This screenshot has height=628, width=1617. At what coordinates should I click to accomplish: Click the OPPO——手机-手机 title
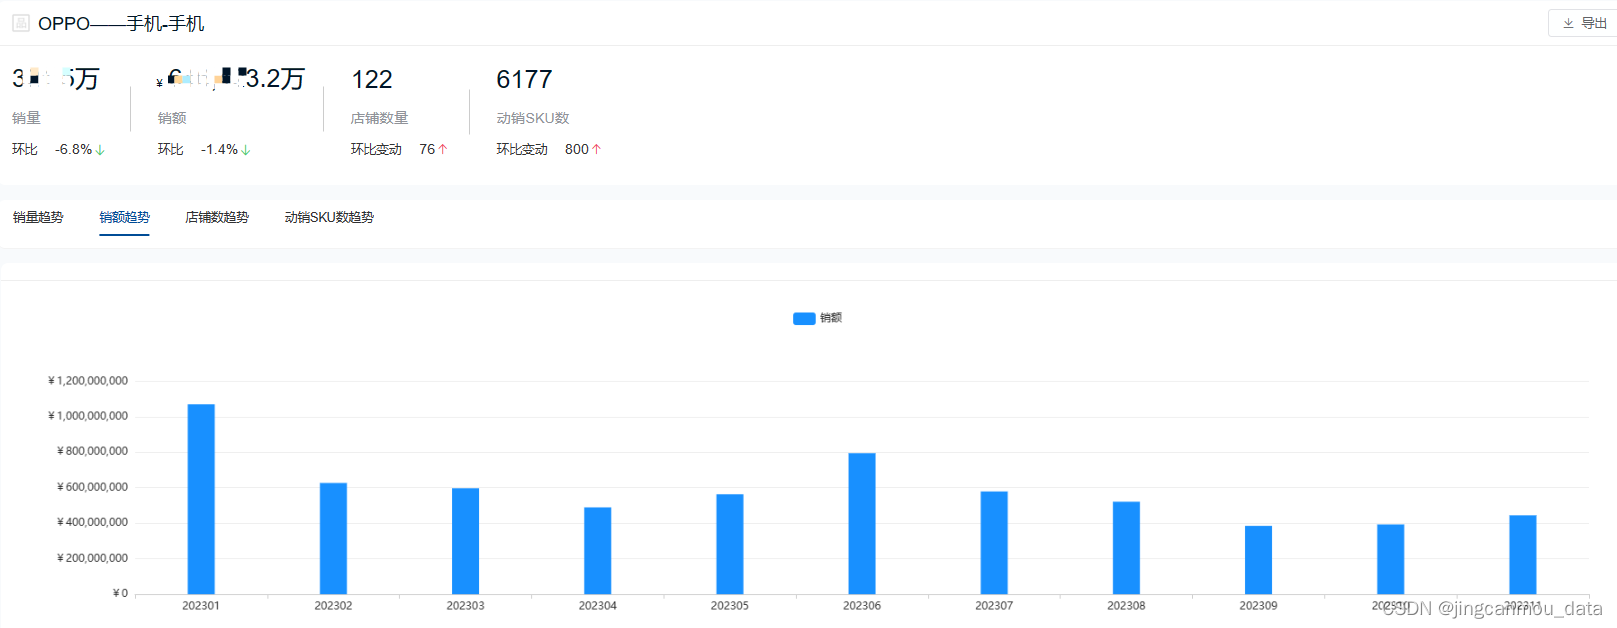[x=121, y=23]
